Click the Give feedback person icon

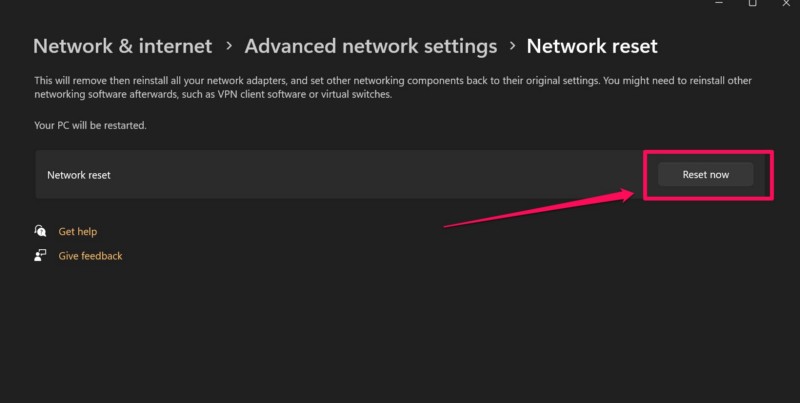click(41, 256)
